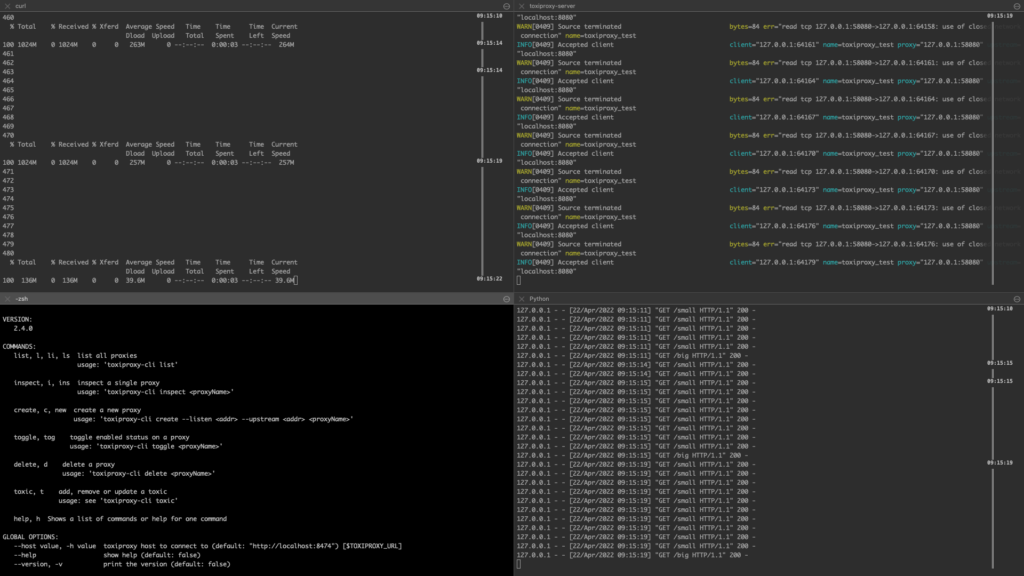
Task: Open the toxiproxy-server pane's circular menu icon
Action: tap(1017, 6)
